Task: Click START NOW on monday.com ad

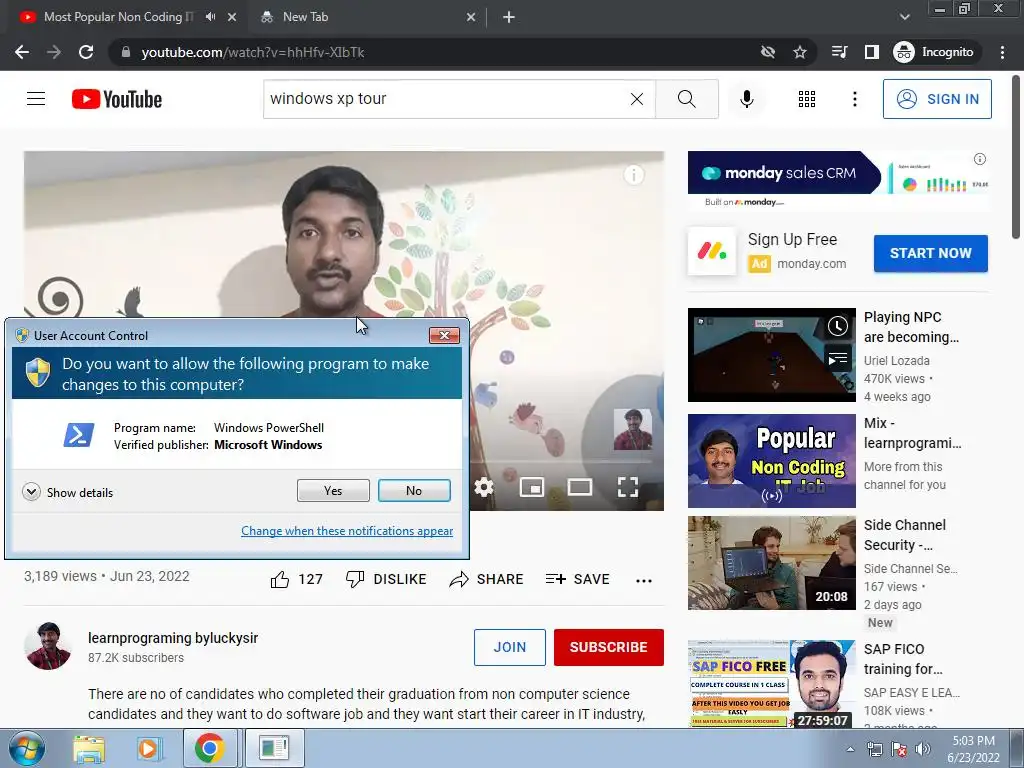Action: pyautogui.click(x=931, y=253)
